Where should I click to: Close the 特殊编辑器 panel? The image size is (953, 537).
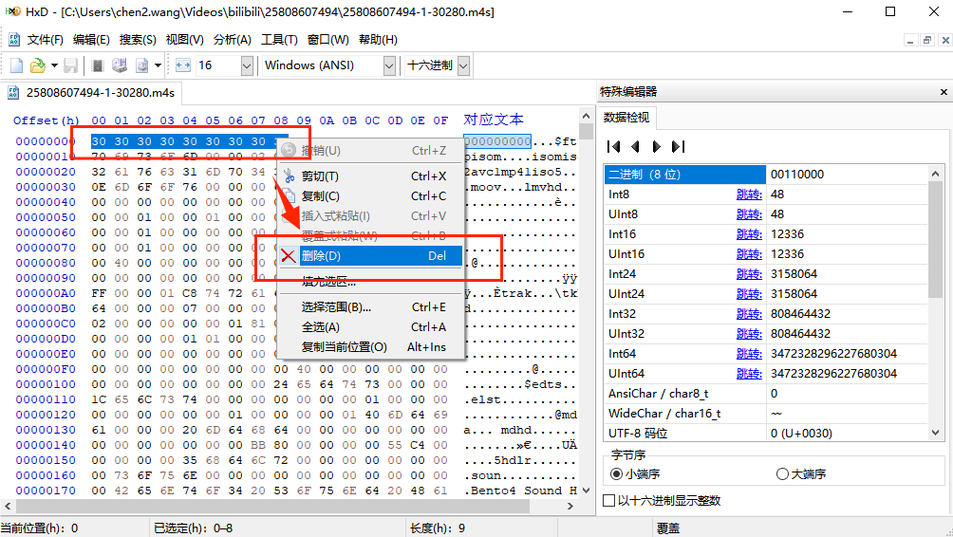[x=943, y=92]
